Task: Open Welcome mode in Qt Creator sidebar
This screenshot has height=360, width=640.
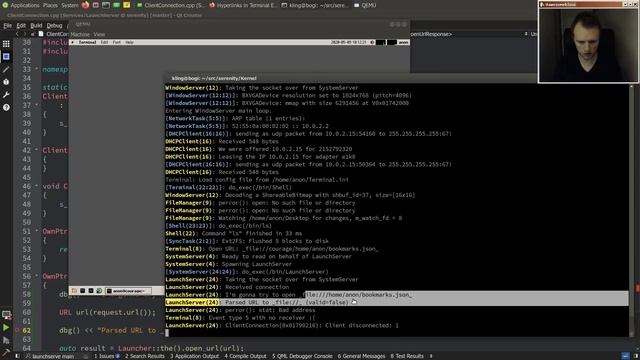Action: pos(6,44)
